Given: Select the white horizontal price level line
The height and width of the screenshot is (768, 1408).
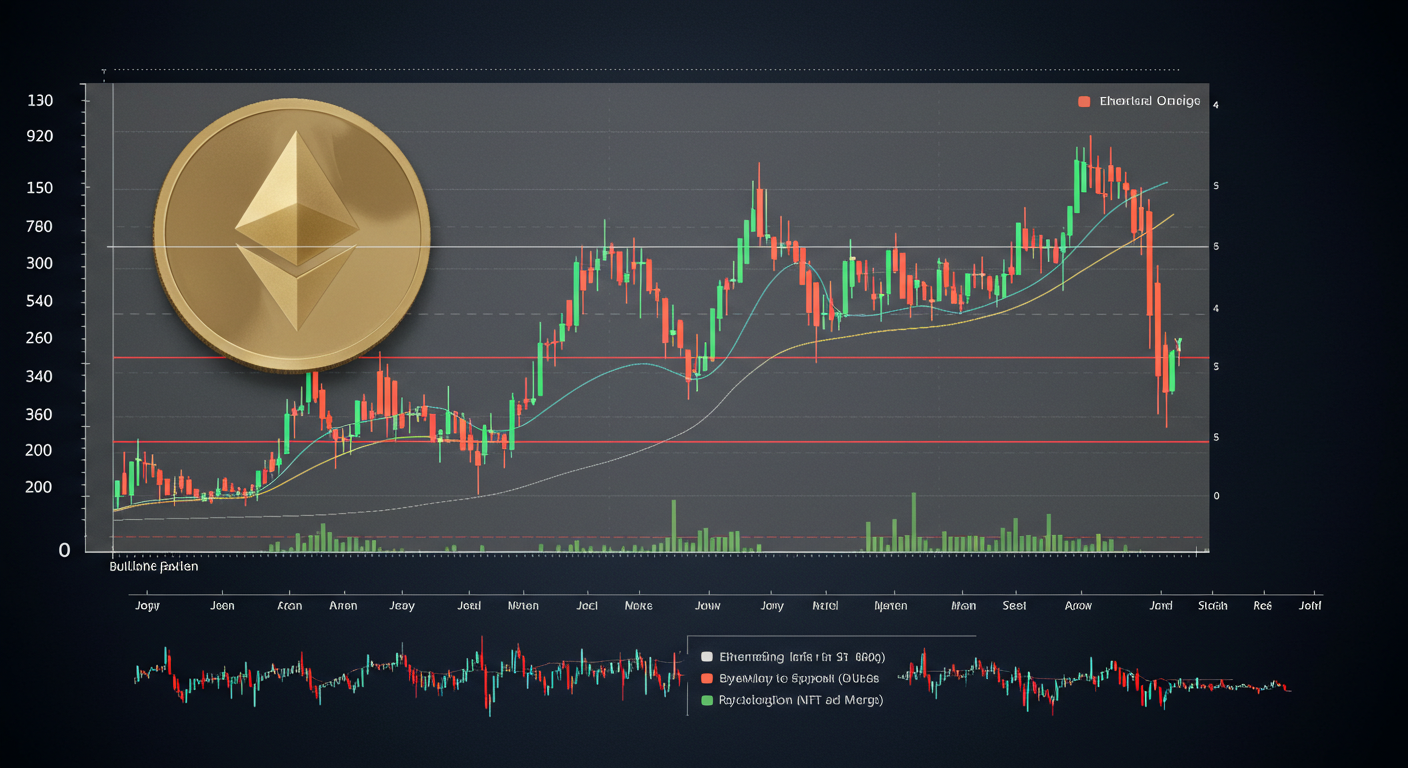Looking at the screenshot, I should [658, 247].
